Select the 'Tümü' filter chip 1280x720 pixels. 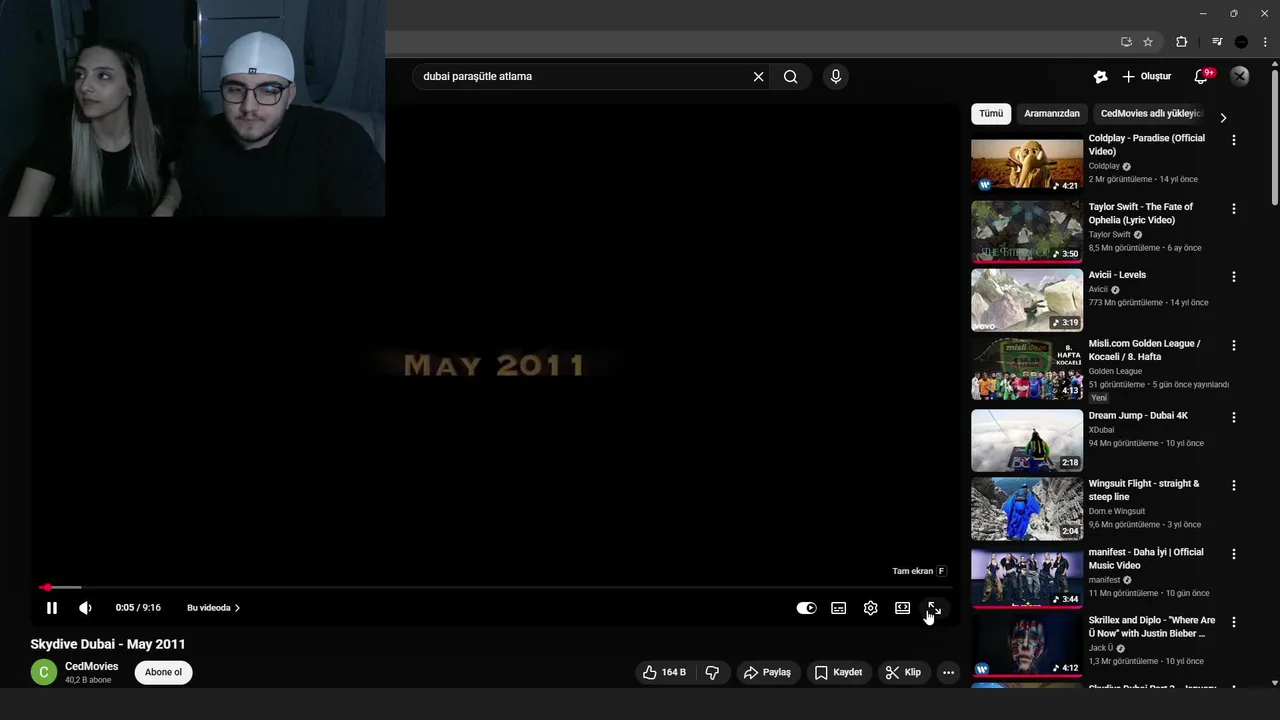point(991,114)
